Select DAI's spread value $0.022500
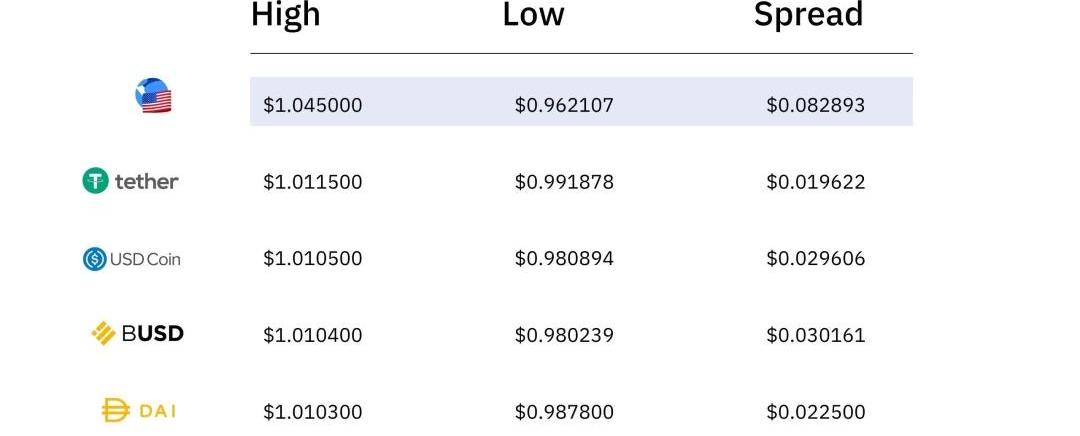Screen dimensions: 1080x436 (815, 412)
